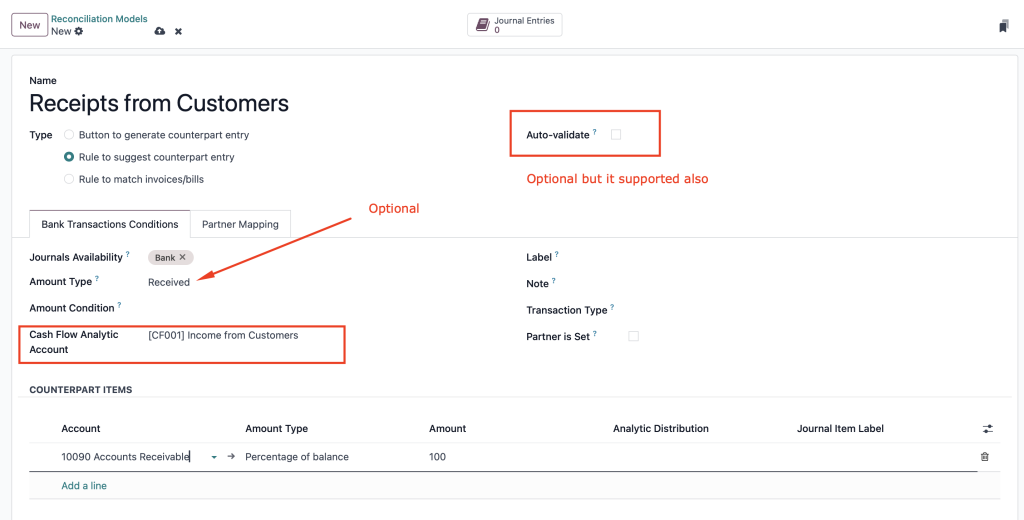Switch to the Partner Mapping tab

click(x=240, y=224)
